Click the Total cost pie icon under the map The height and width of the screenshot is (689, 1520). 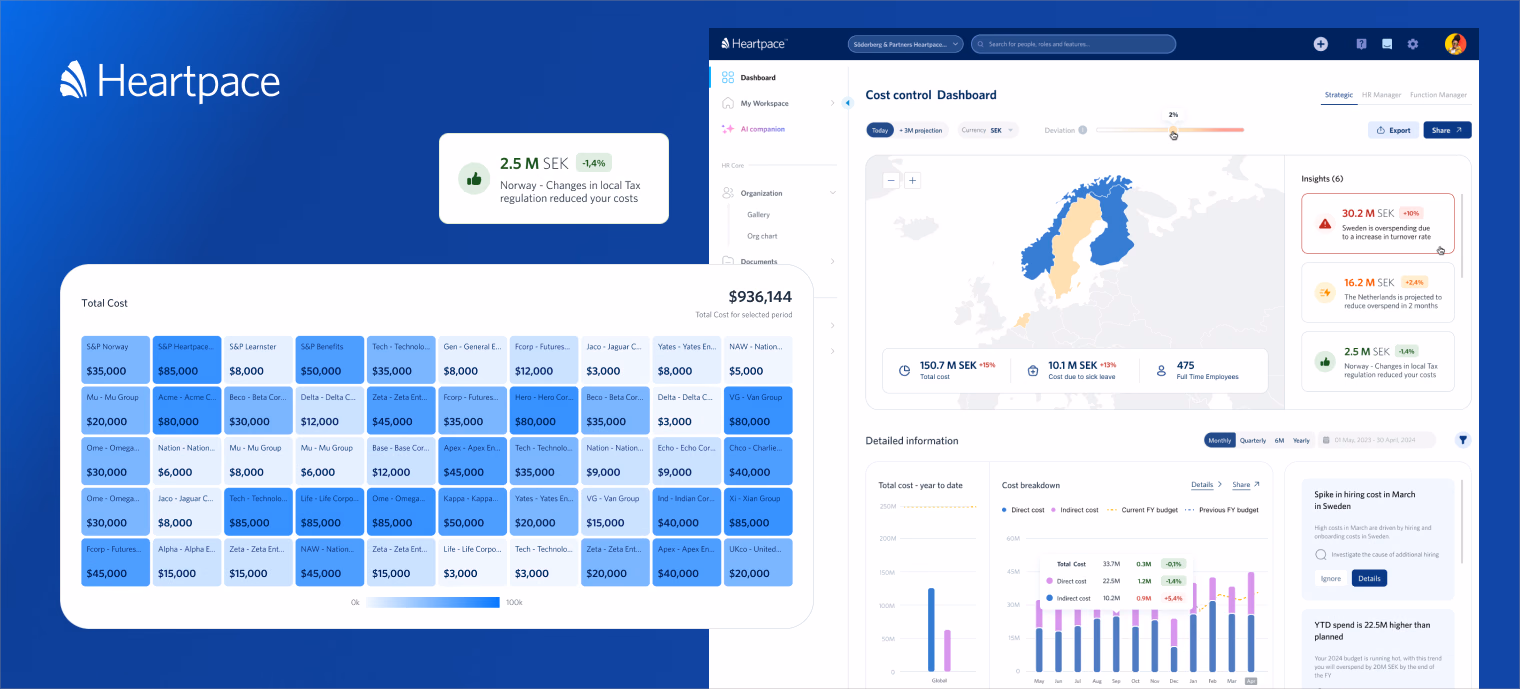[x=904, y=371]
